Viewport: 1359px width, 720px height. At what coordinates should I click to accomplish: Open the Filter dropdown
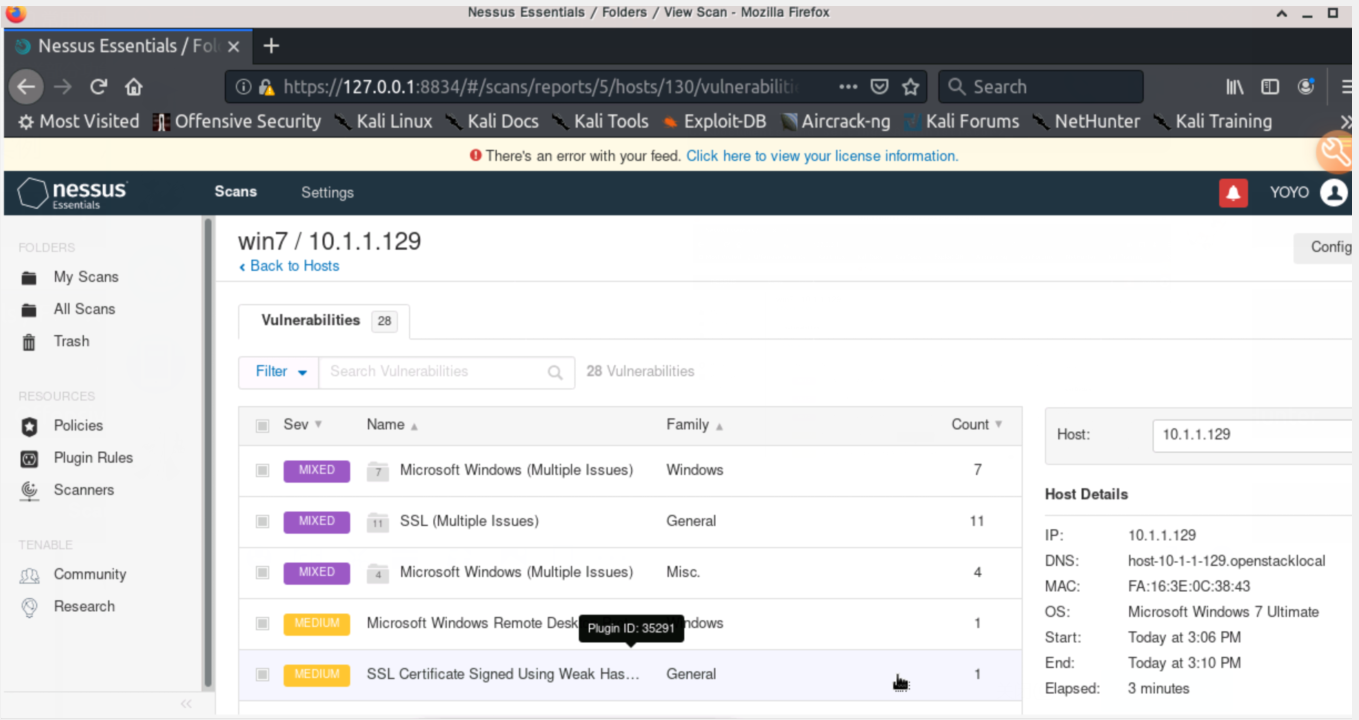(x=279, y=372)
